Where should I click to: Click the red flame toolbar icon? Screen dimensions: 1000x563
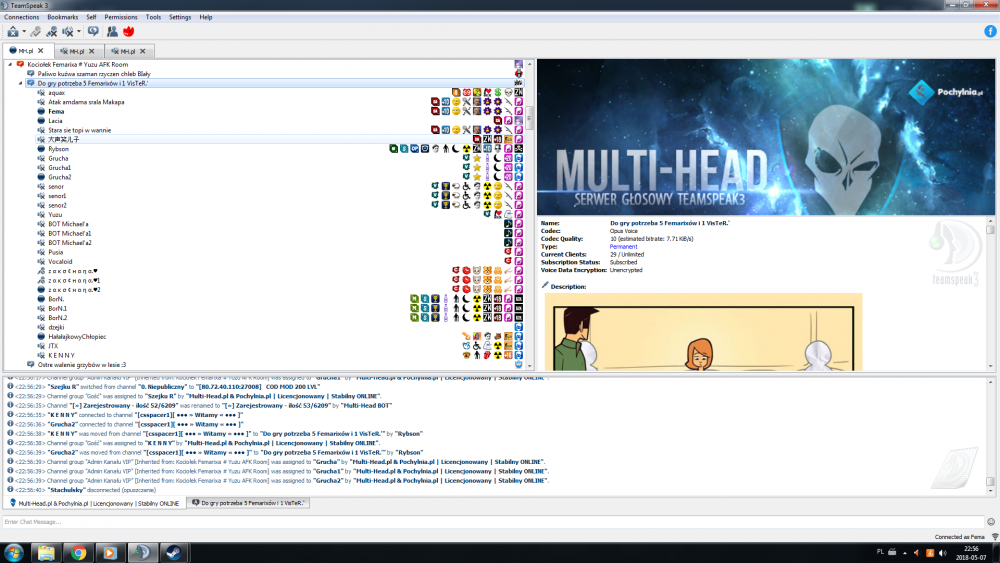128,31
